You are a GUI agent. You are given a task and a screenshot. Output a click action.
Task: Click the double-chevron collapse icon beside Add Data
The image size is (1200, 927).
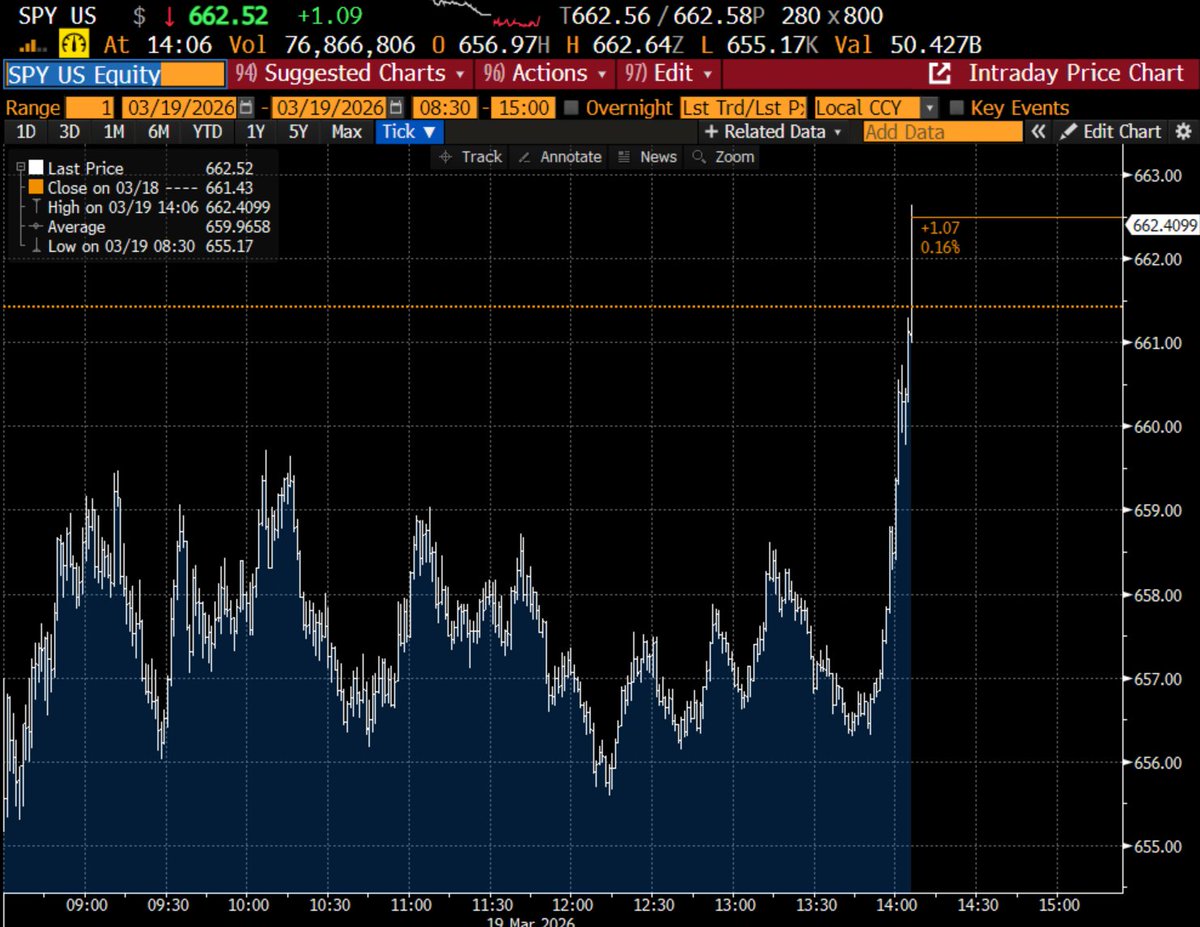pos(1039,131)
